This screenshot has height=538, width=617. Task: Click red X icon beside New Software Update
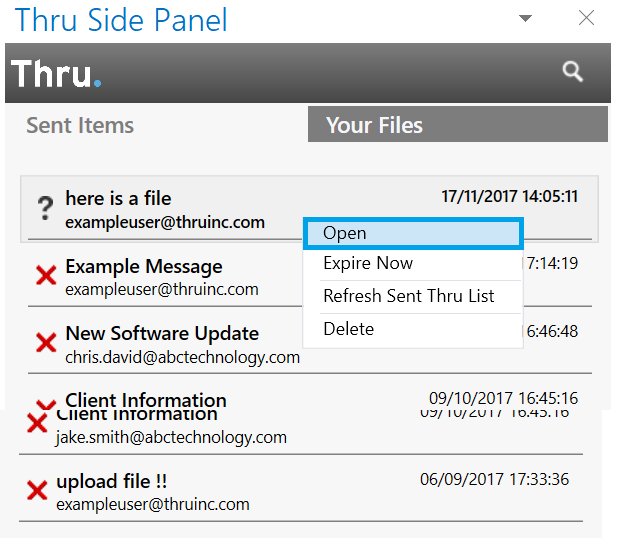point(46,343)
